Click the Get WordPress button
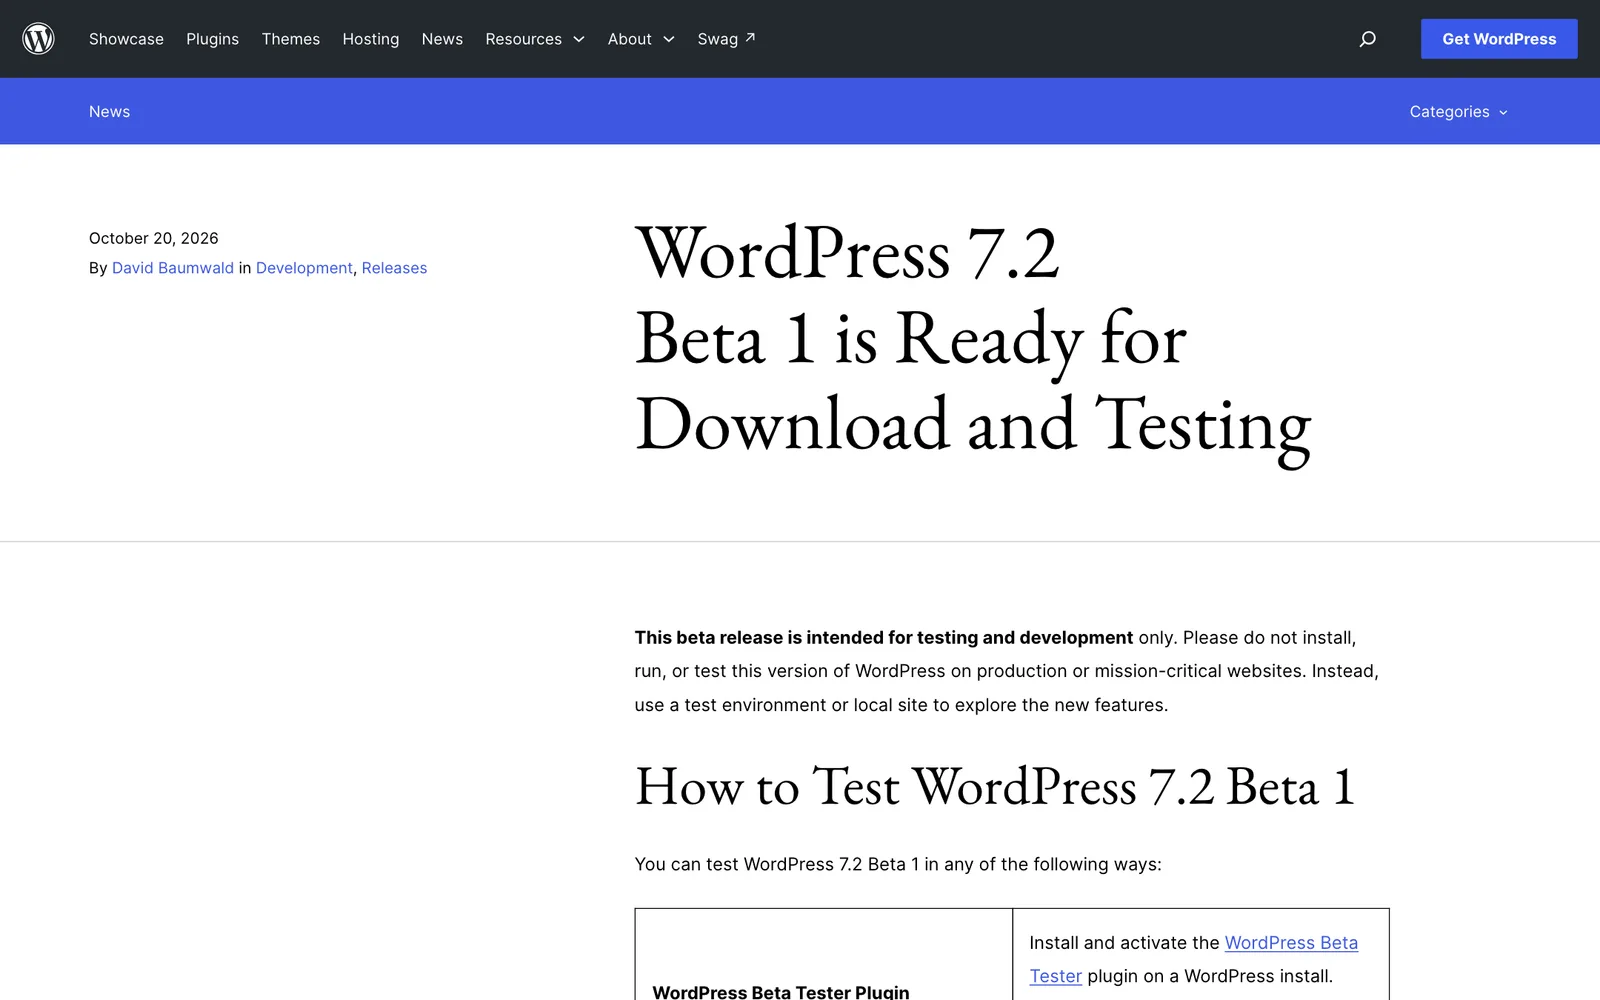 pyautogui.click(x=1499, y=39)
